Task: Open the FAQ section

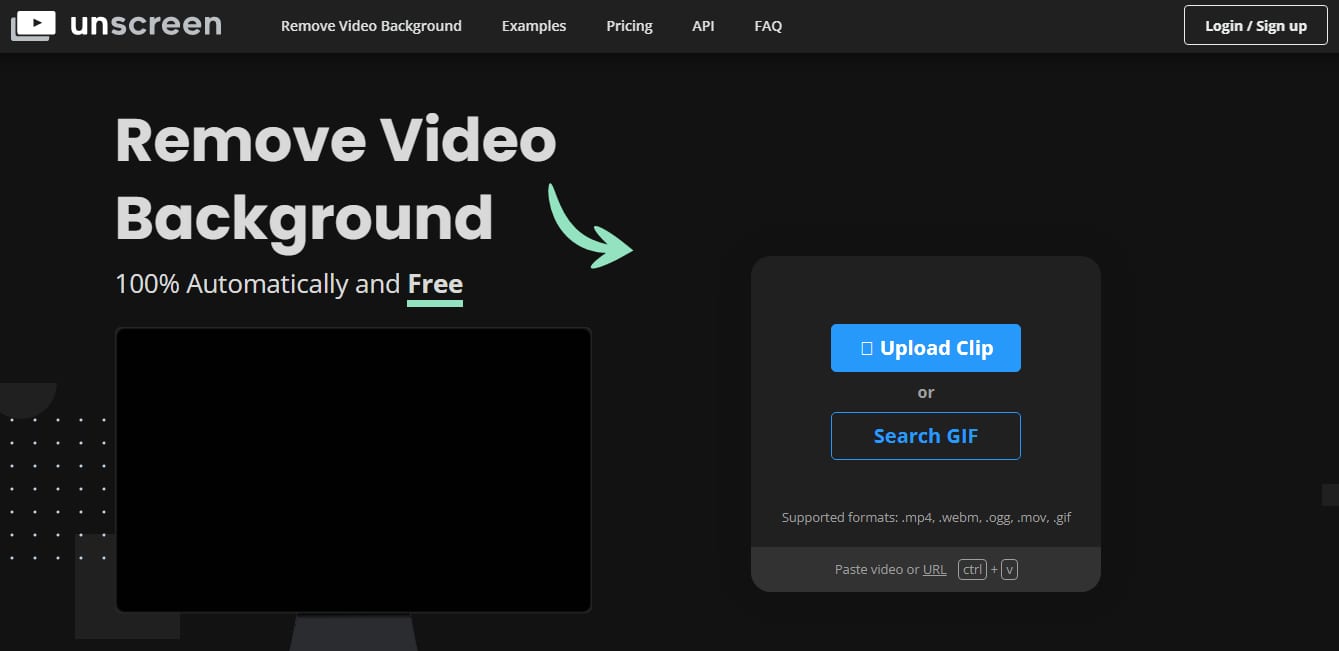Action: [x=768, y=26]
